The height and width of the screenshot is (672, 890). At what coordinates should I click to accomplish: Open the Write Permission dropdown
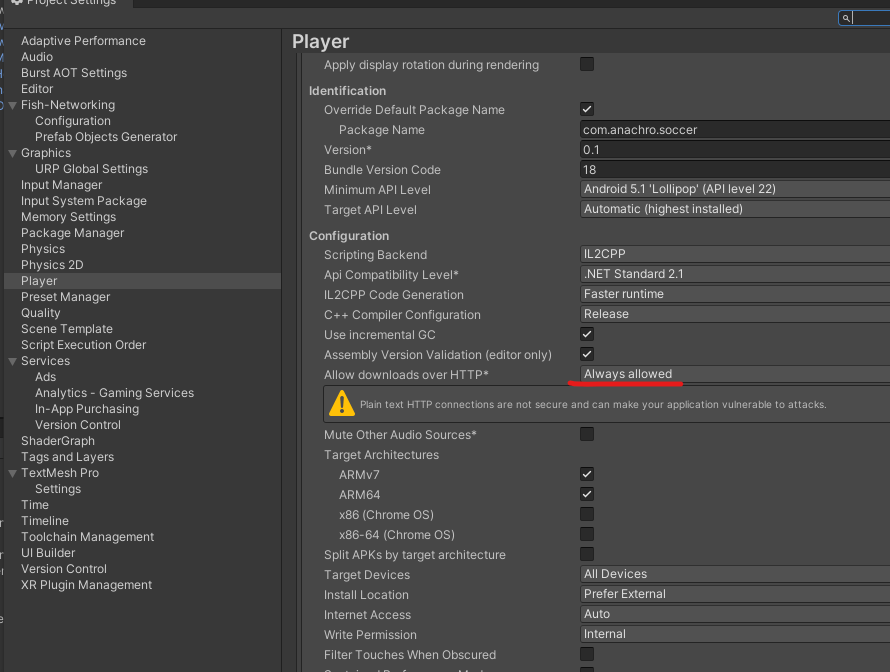pyautogui.click(x=735, y=634)
